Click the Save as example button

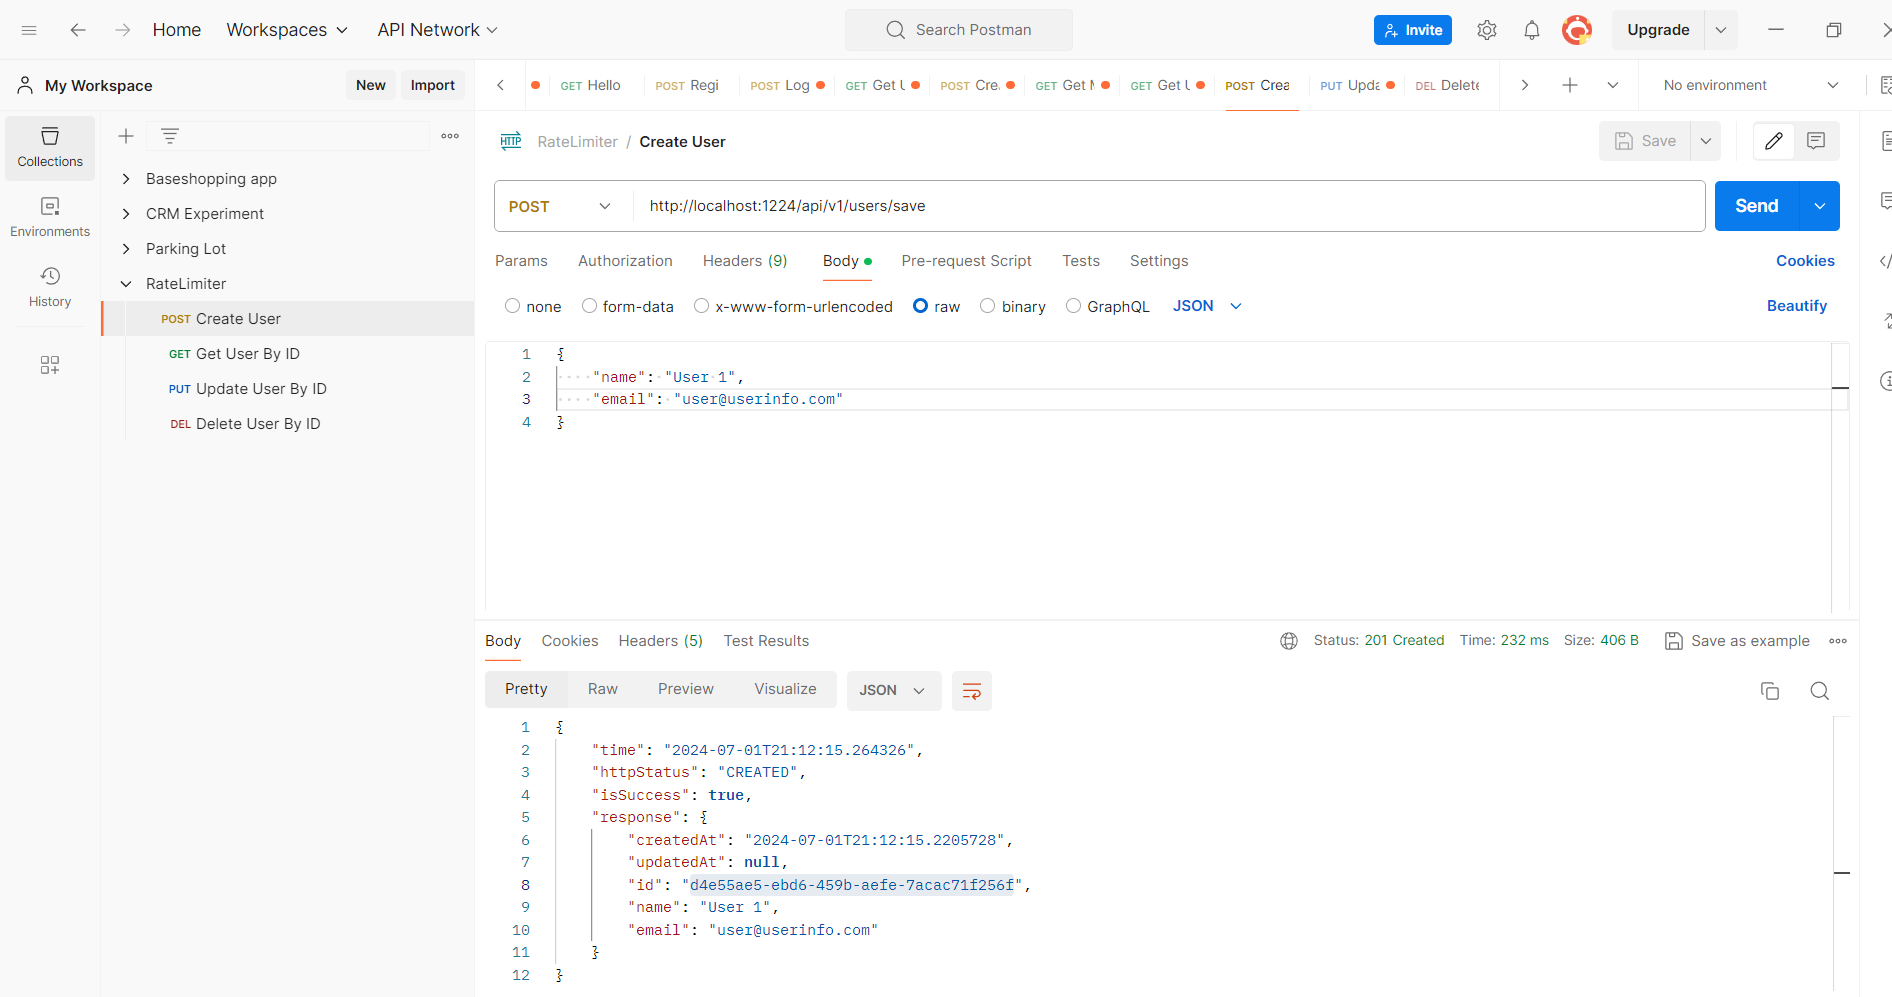point(1738,641)
